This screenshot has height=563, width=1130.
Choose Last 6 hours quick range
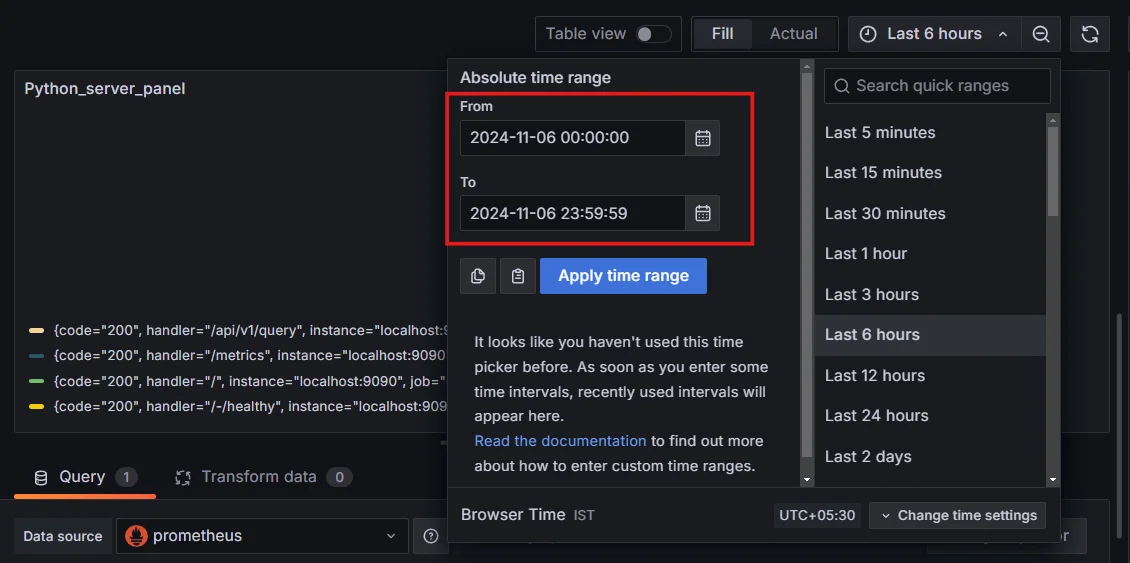[930, 335]
